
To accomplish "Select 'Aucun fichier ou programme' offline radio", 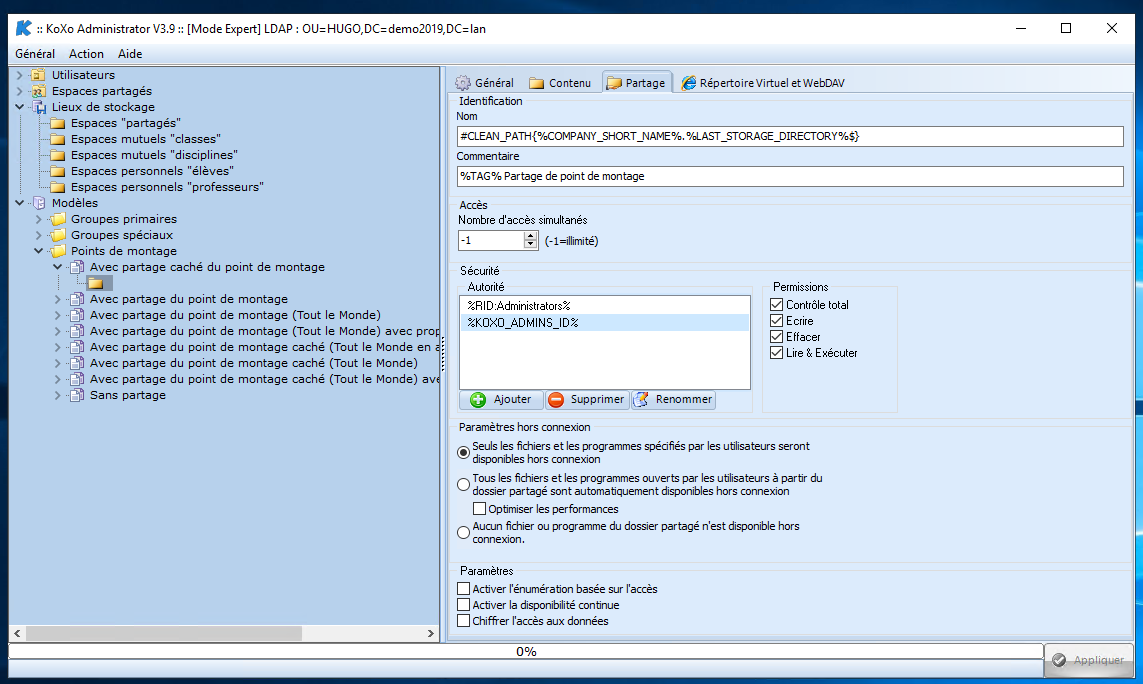I will coord(464,533).
